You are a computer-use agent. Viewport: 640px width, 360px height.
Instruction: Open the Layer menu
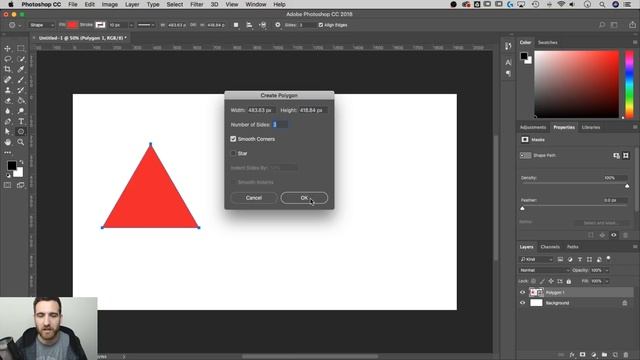point(132,4)
